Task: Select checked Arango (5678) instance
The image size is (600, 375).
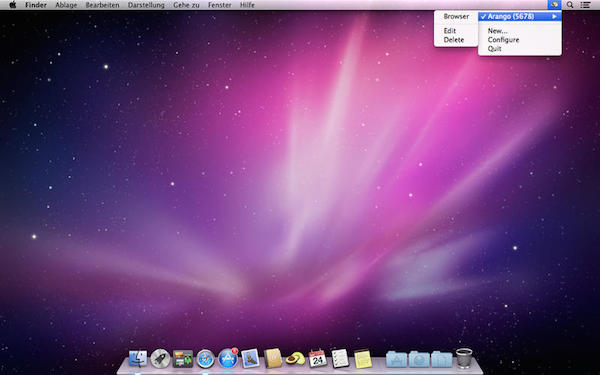Action: pos(520,16)
